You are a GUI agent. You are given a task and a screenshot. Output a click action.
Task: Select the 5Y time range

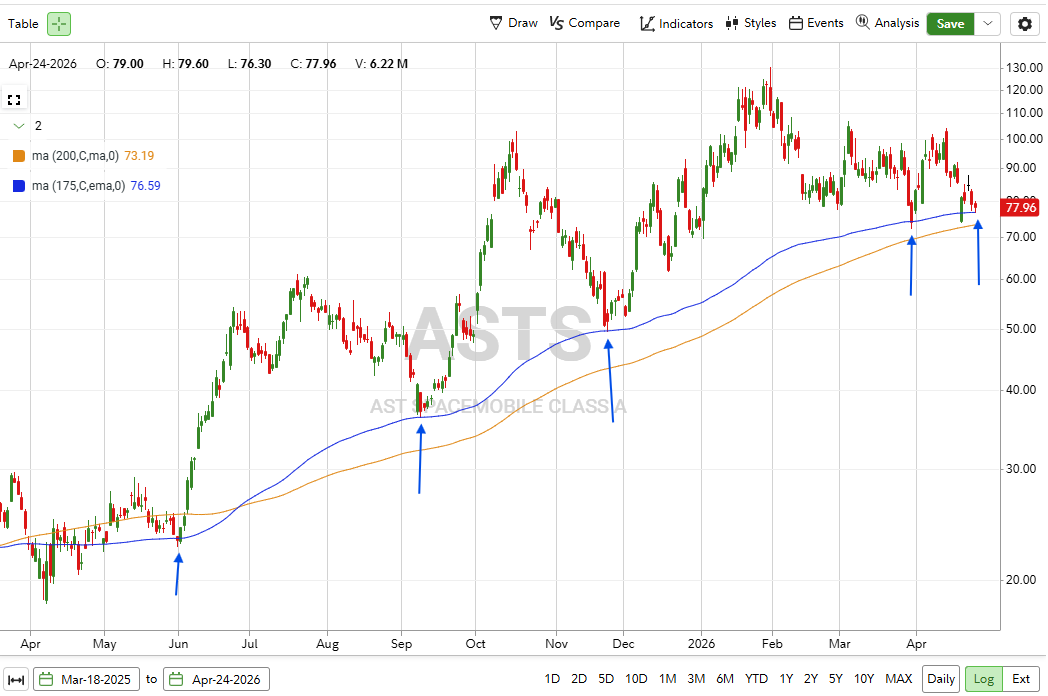click(835, 679)
